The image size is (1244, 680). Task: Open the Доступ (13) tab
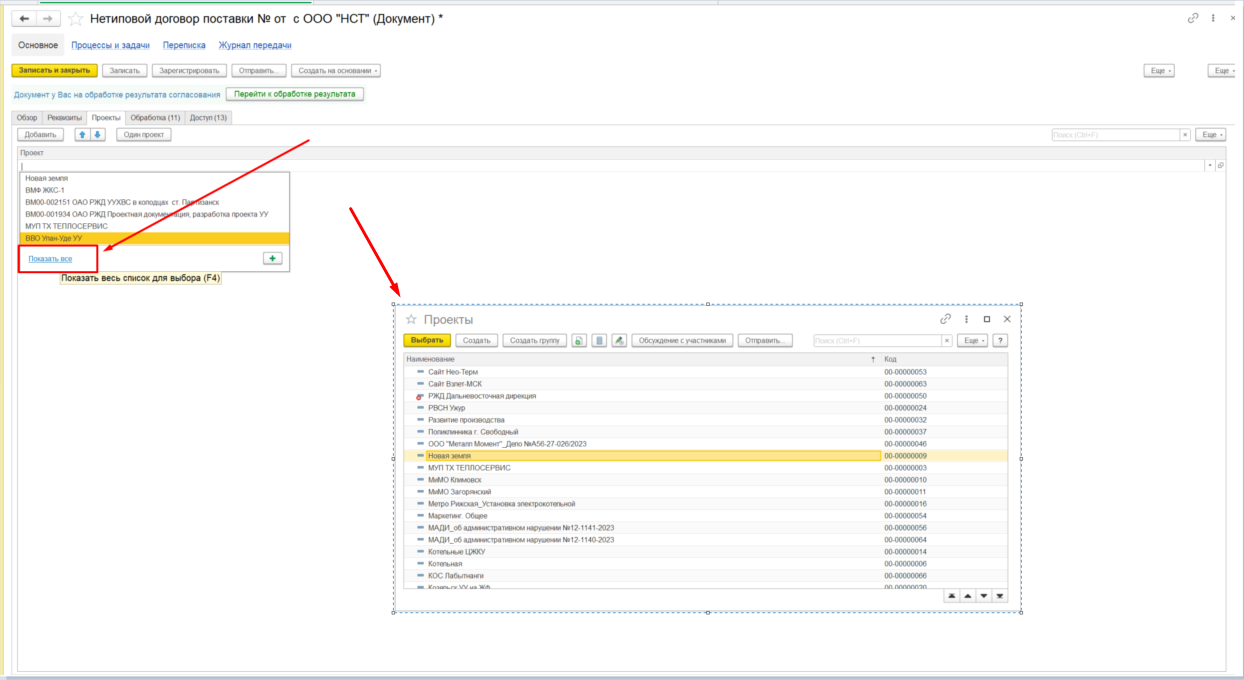tap(209, 118)
